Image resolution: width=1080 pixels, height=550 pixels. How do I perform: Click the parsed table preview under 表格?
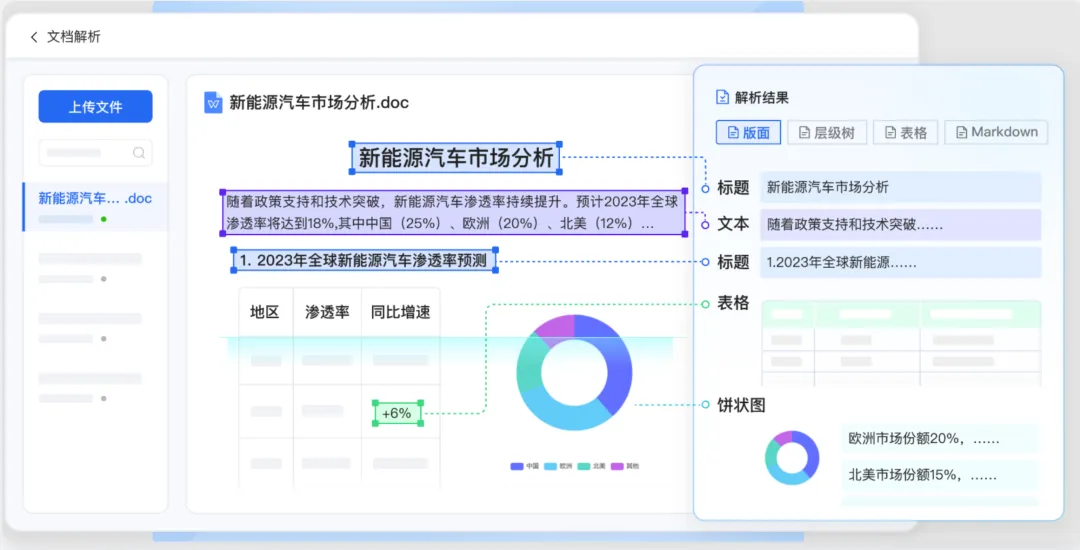tap(901, 343)
